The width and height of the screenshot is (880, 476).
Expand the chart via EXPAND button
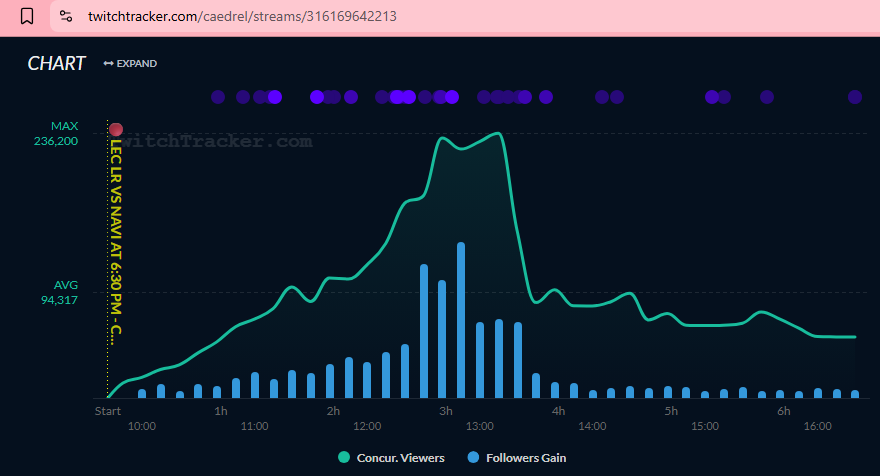(130, 63)
